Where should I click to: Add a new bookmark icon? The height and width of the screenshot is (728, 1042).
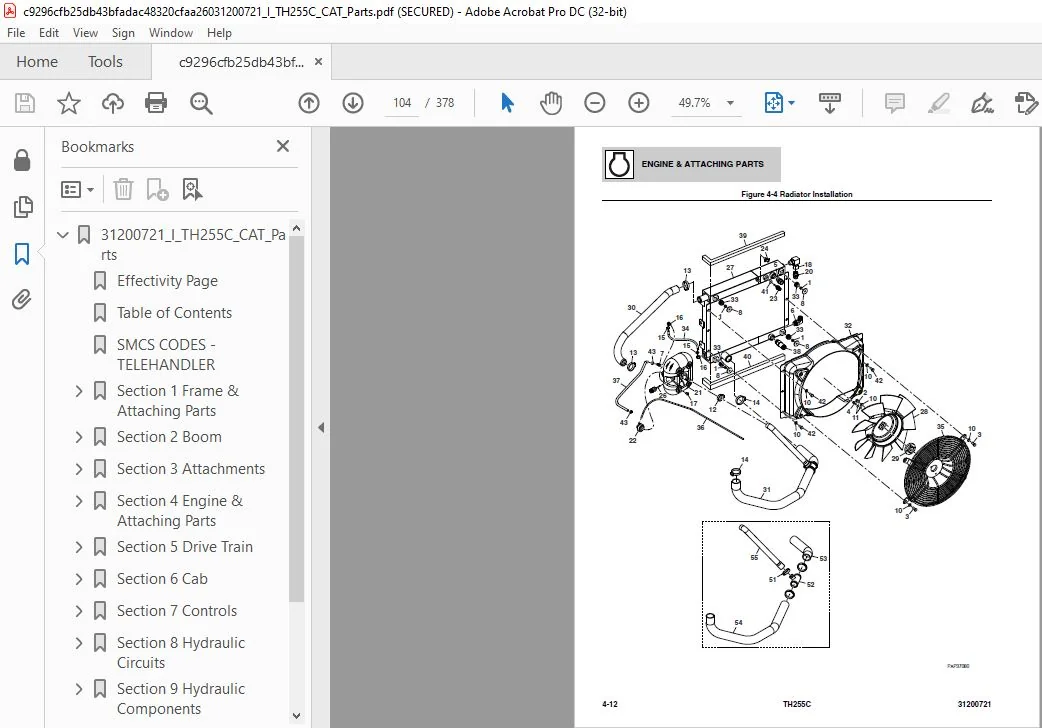tap(157, 189)
